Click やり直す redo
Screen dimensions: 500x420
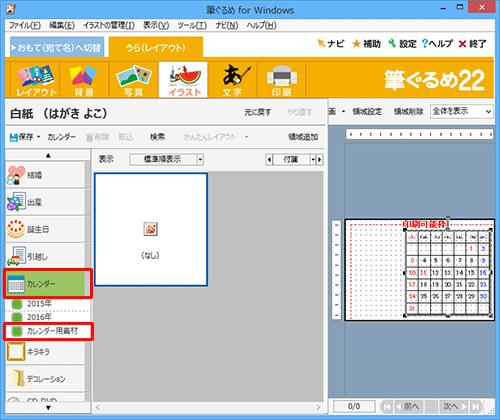300,112
